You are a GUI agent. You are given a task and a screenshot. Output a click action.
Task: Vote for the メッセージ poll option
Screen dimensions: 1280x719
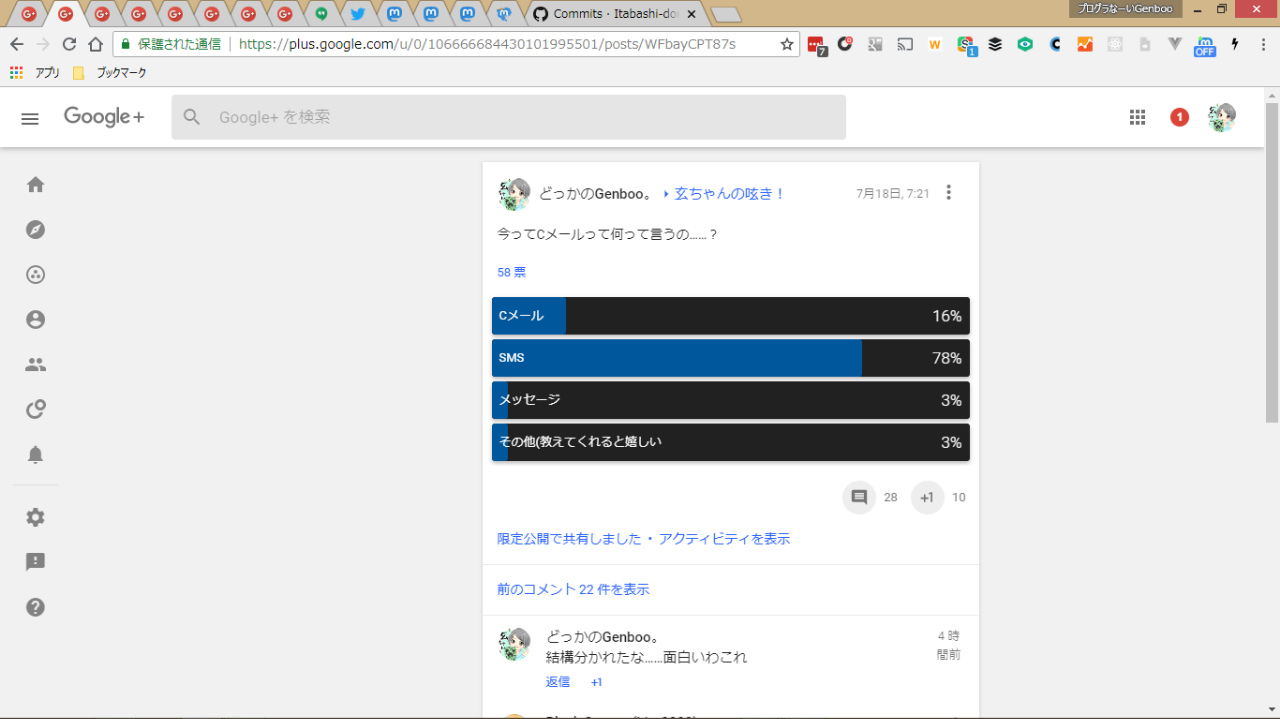pyautogui.click(x=730, y=400)
